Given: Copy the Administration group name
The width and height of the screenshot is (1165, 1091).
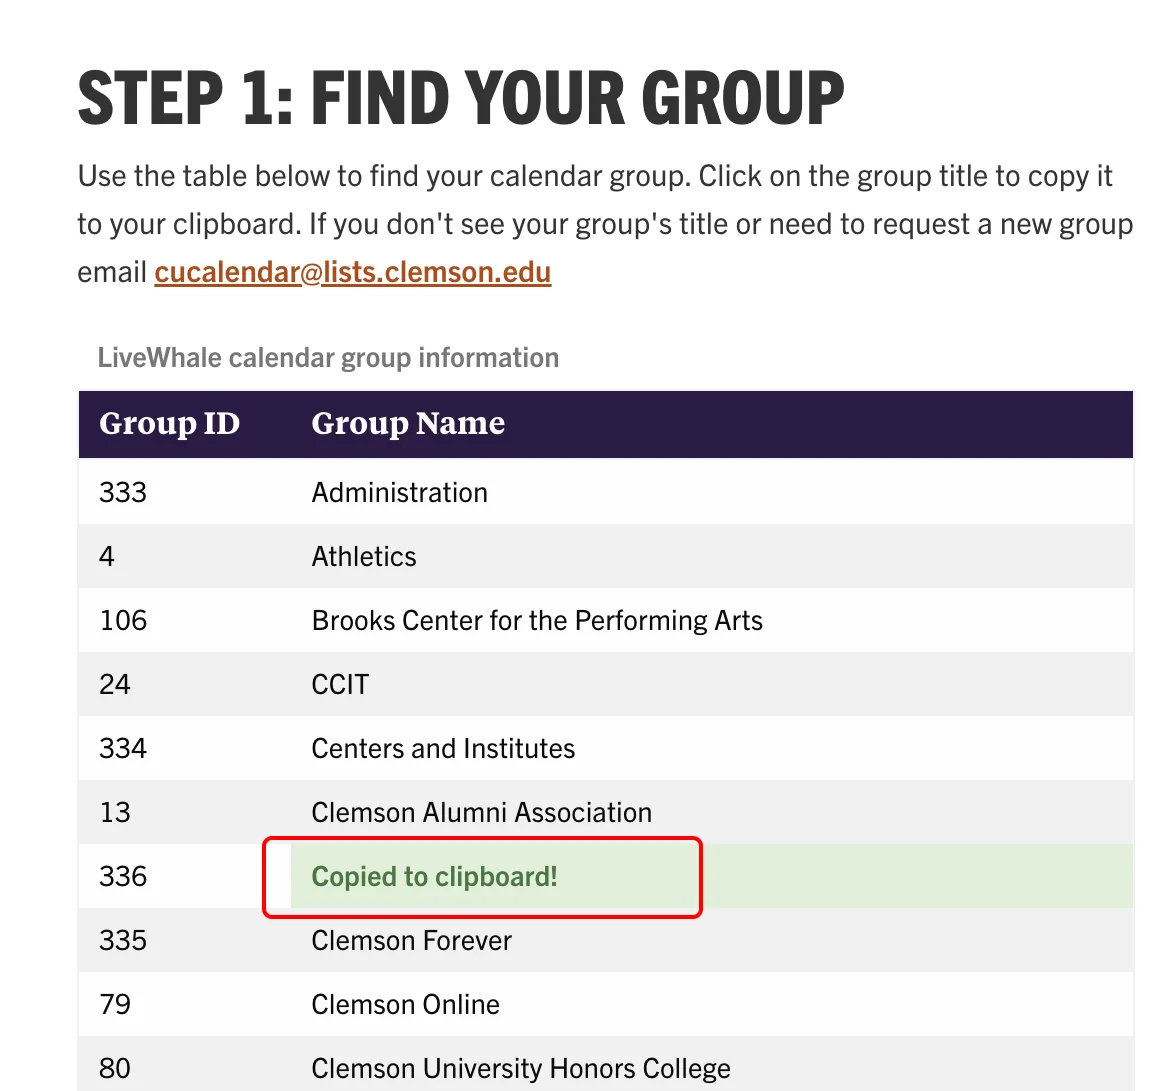Looking at the screenshot, I should tap(399, 493).
